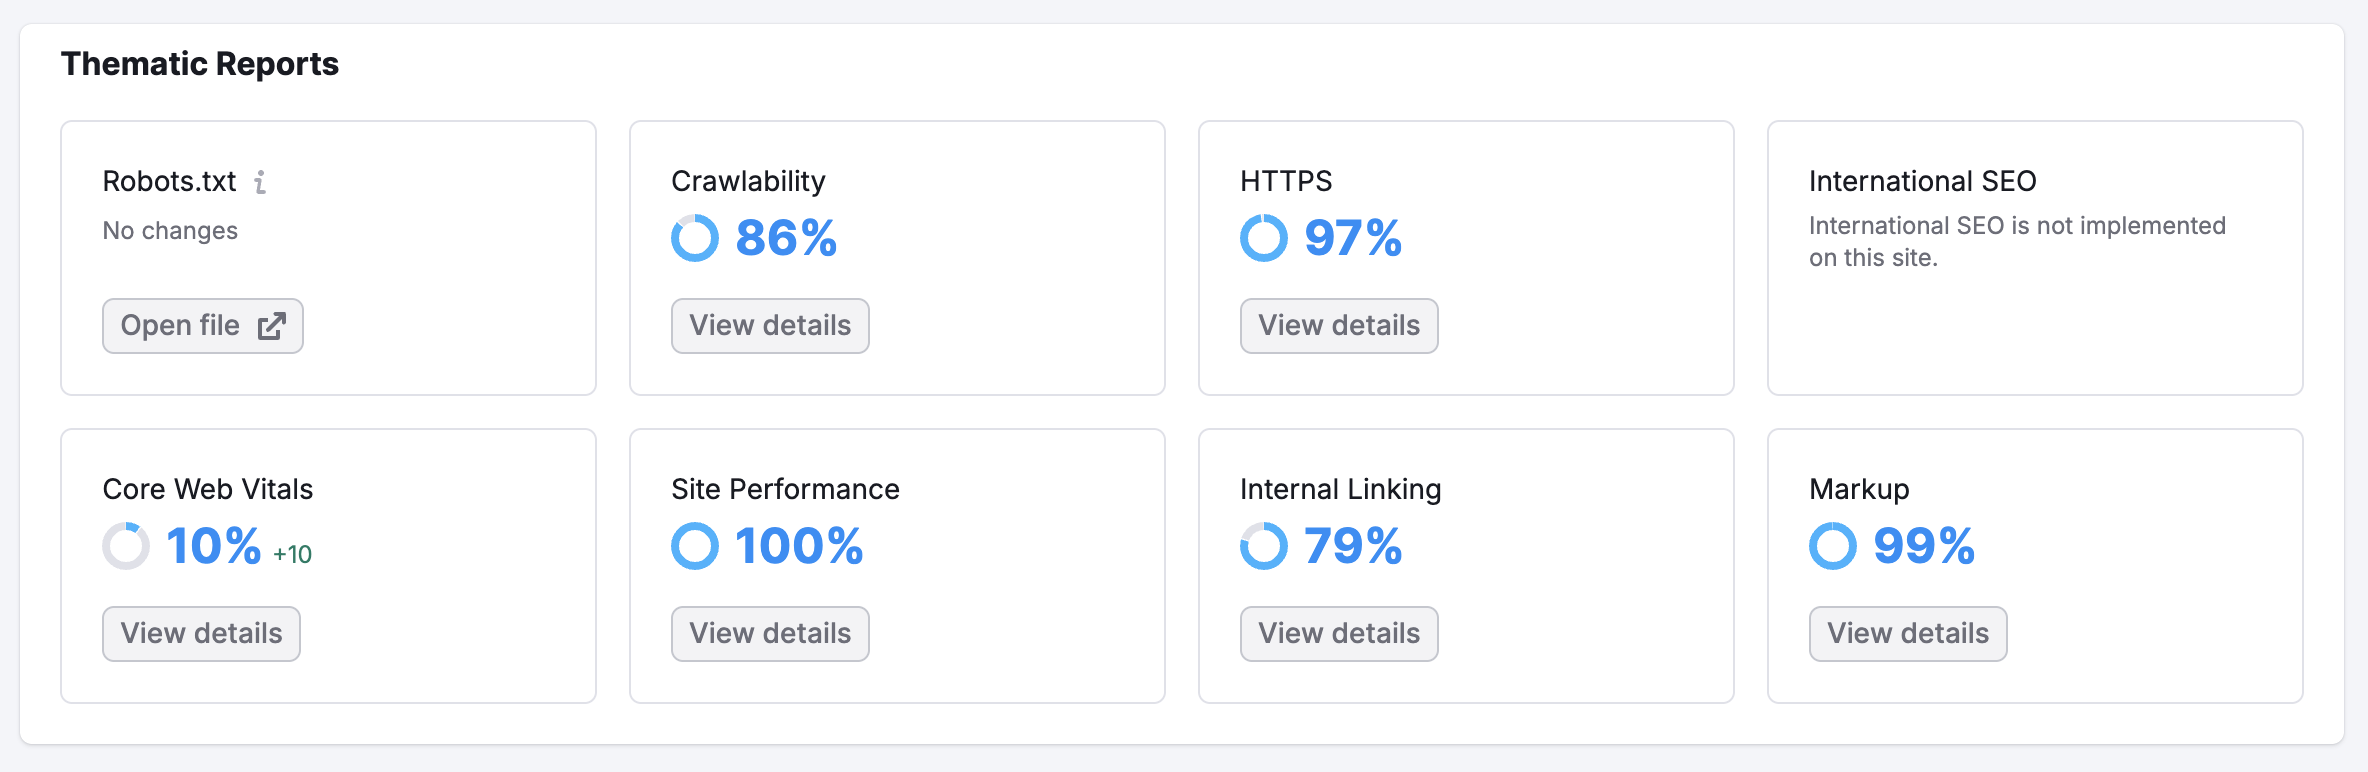Click the Internal Linking donut chart
Image resolution: width=2368 pixels, height=772 pixels.
(x=1266, y=546)
